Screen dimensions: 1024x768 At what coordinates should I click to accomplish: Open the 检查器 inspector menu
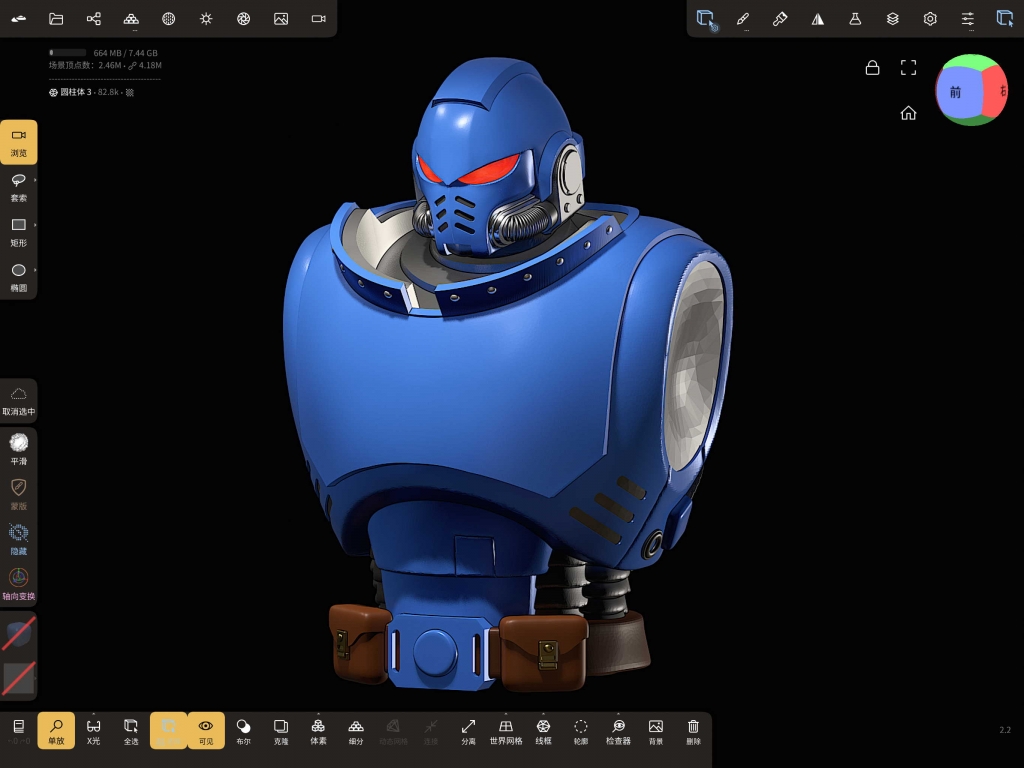click(x=618, y=731)
